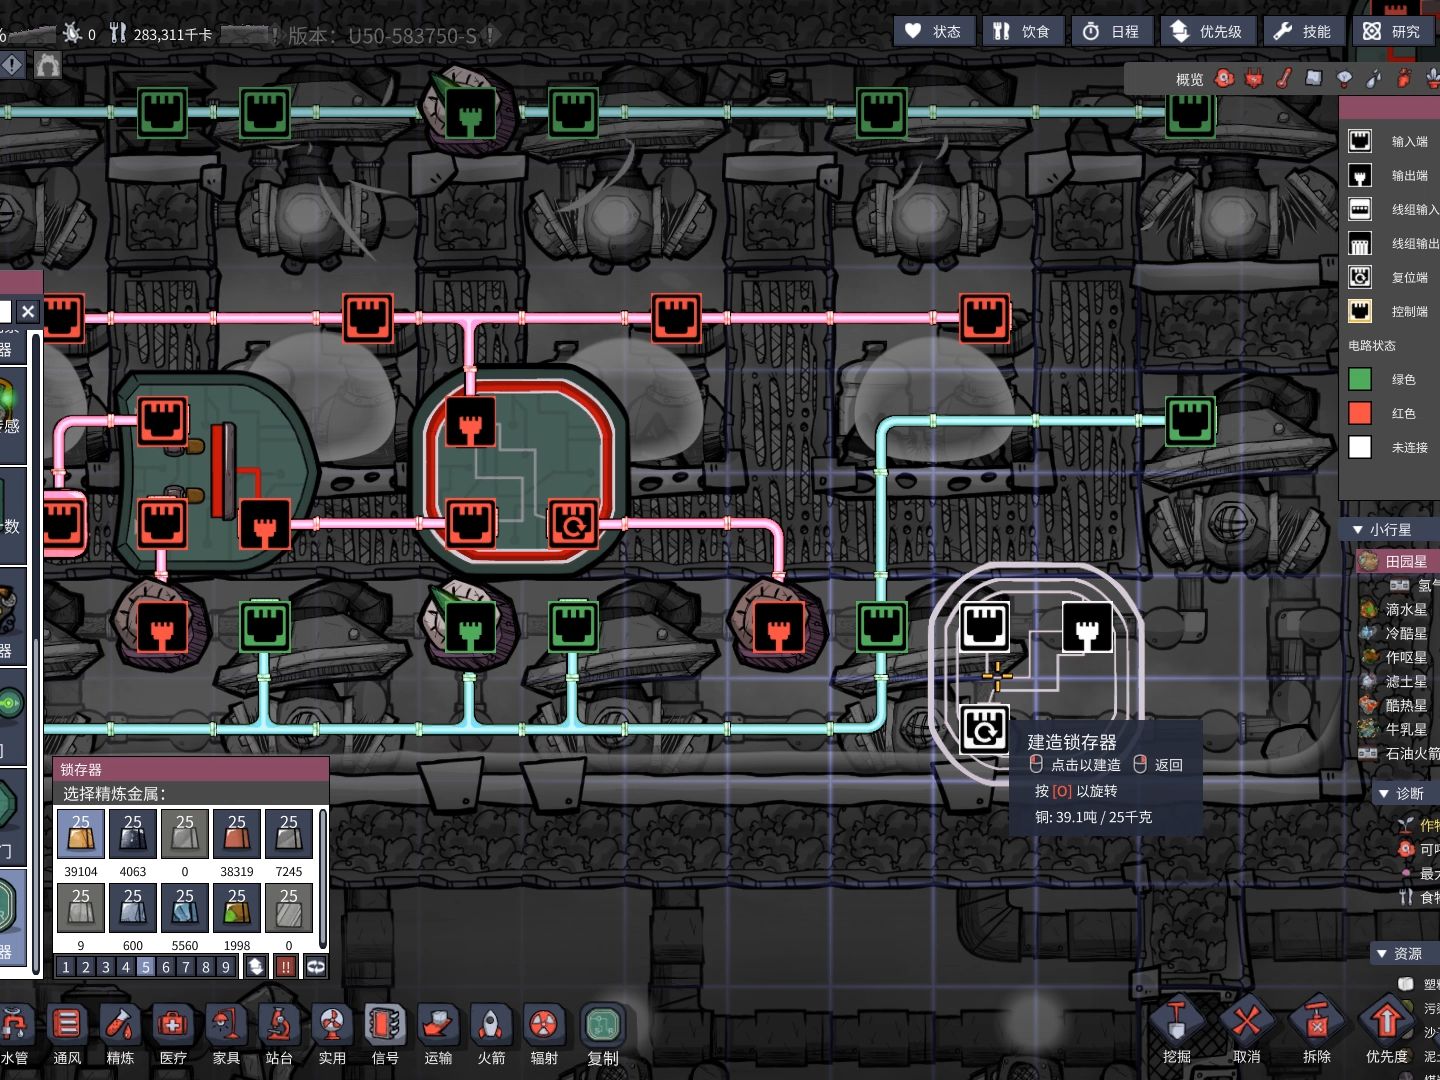Open the Priorities (优先级) screen
The image size is (1440, 1080).
pyautogui.click(x=1206, y=31)
